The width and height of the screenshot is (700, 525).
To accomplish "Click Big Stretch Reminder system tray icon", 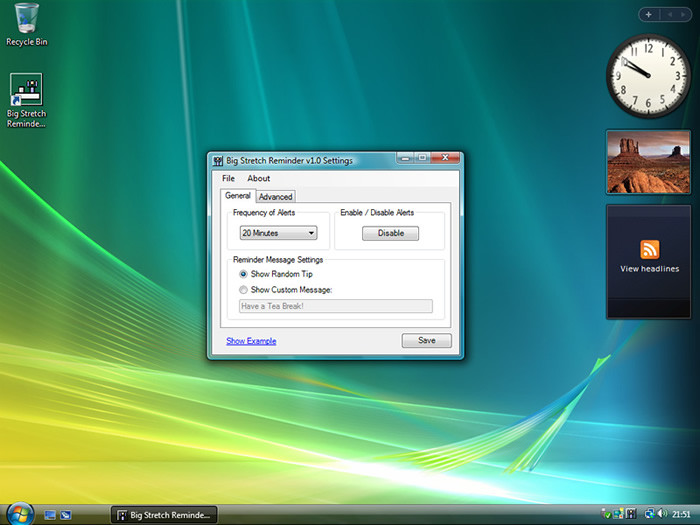I will 631,514.
